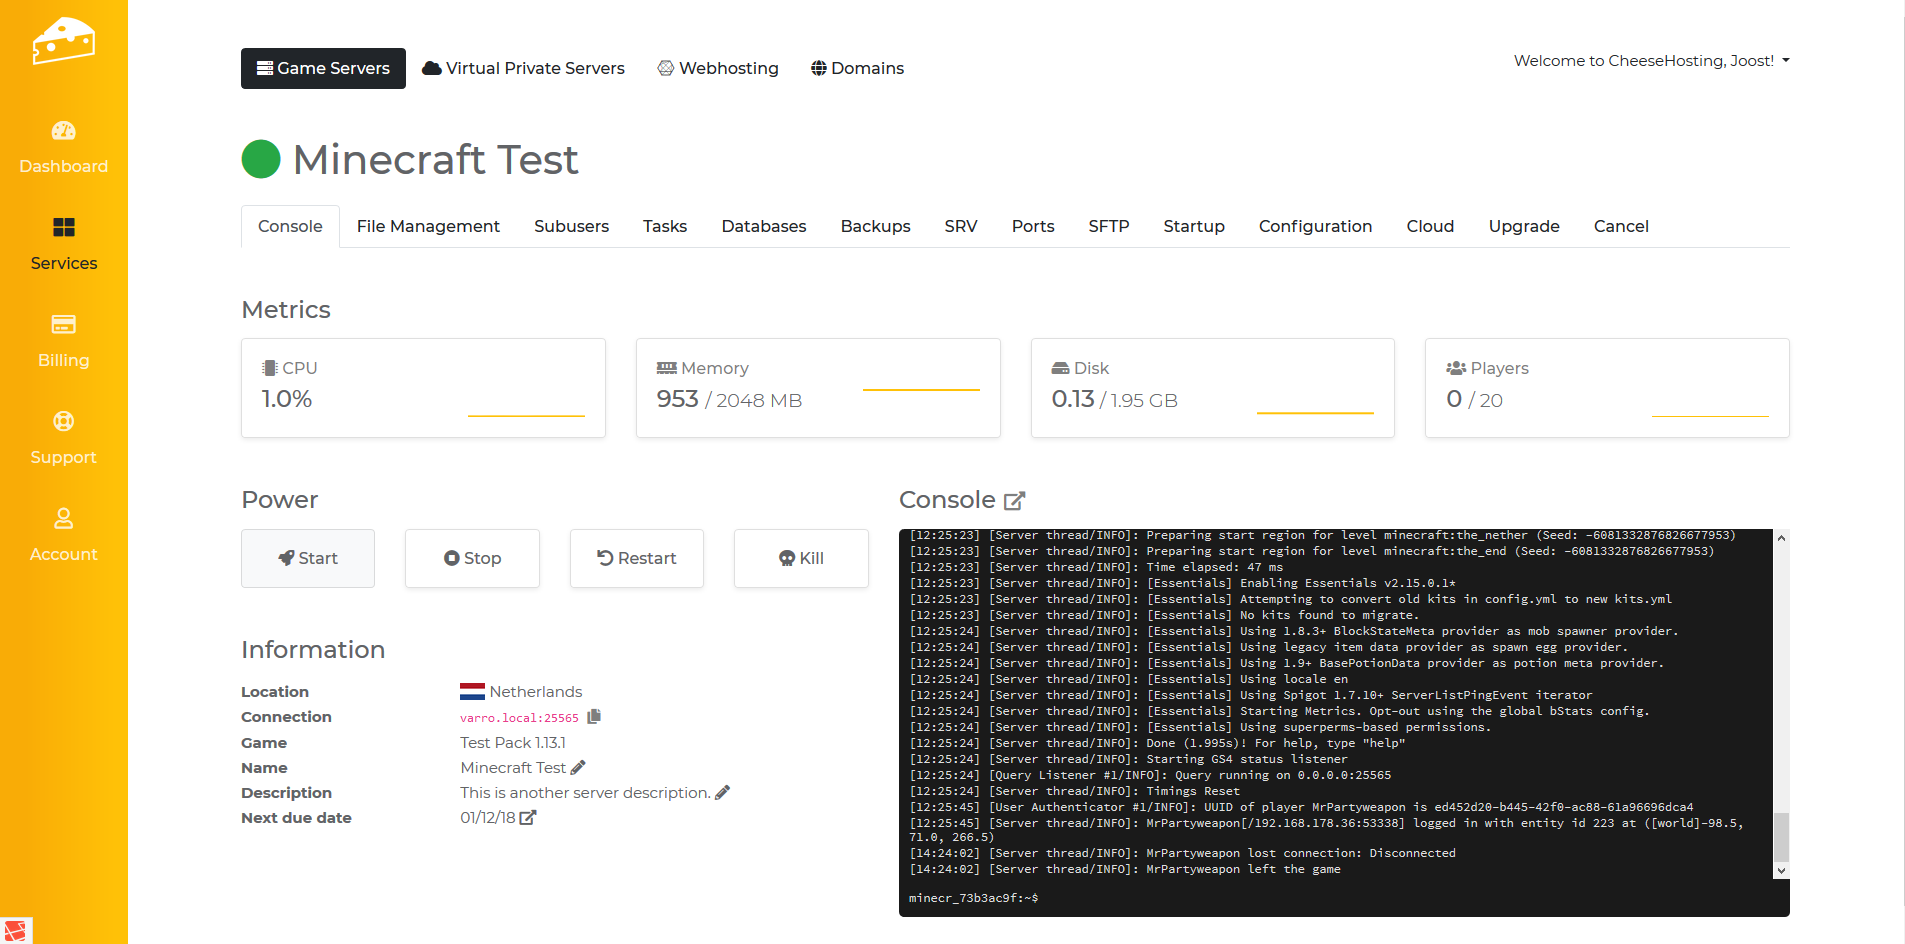
Task: Expand the Welcome Joost user dropdown
Action: [1651, 61]
